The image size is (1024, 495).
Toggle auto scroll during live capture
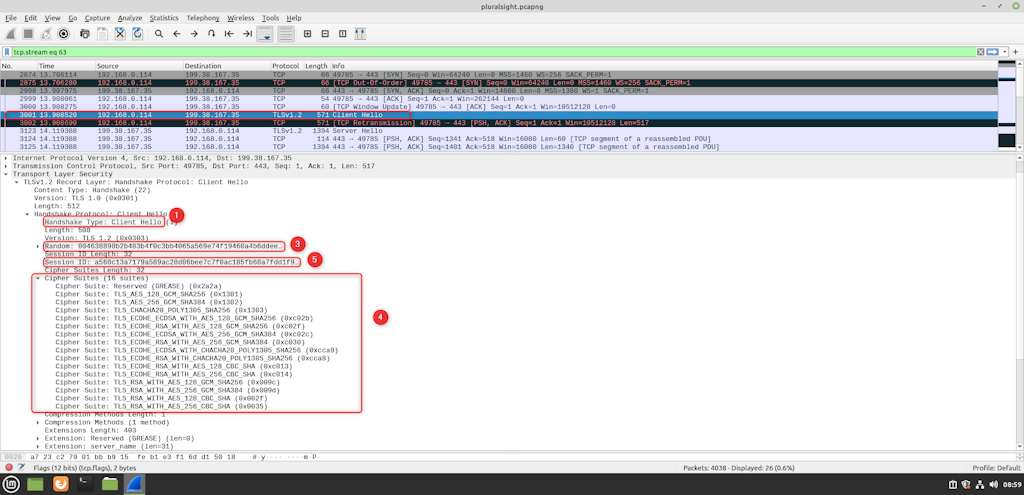265,34
